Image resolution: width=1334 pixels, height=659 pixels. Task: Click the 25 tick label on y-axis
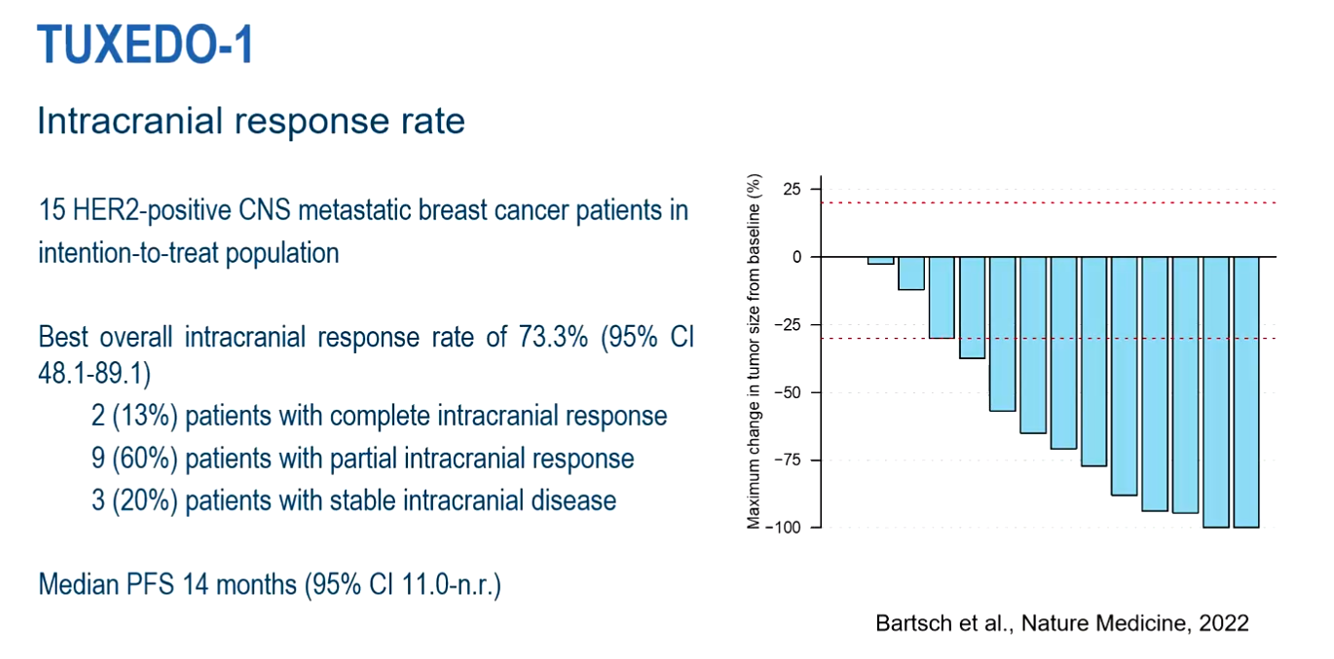click(x=793, y=189)
